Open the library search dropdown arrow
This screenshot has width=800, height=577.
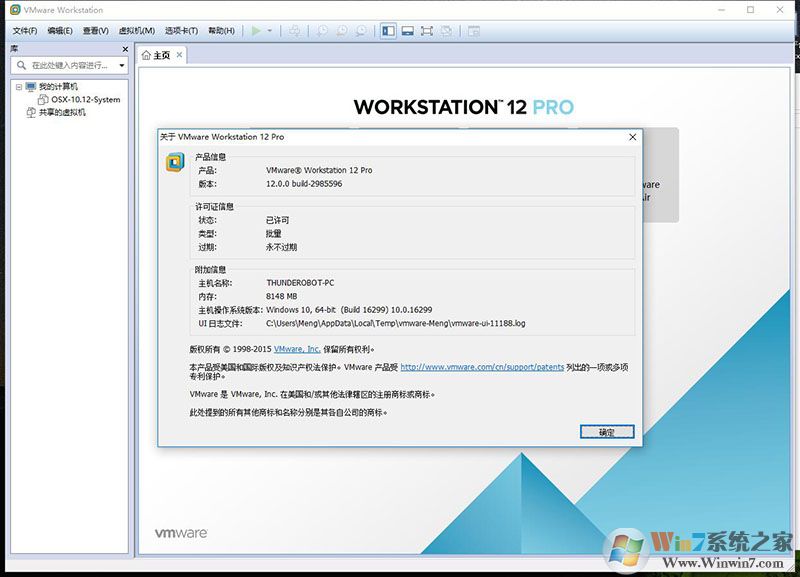point(122,66)
